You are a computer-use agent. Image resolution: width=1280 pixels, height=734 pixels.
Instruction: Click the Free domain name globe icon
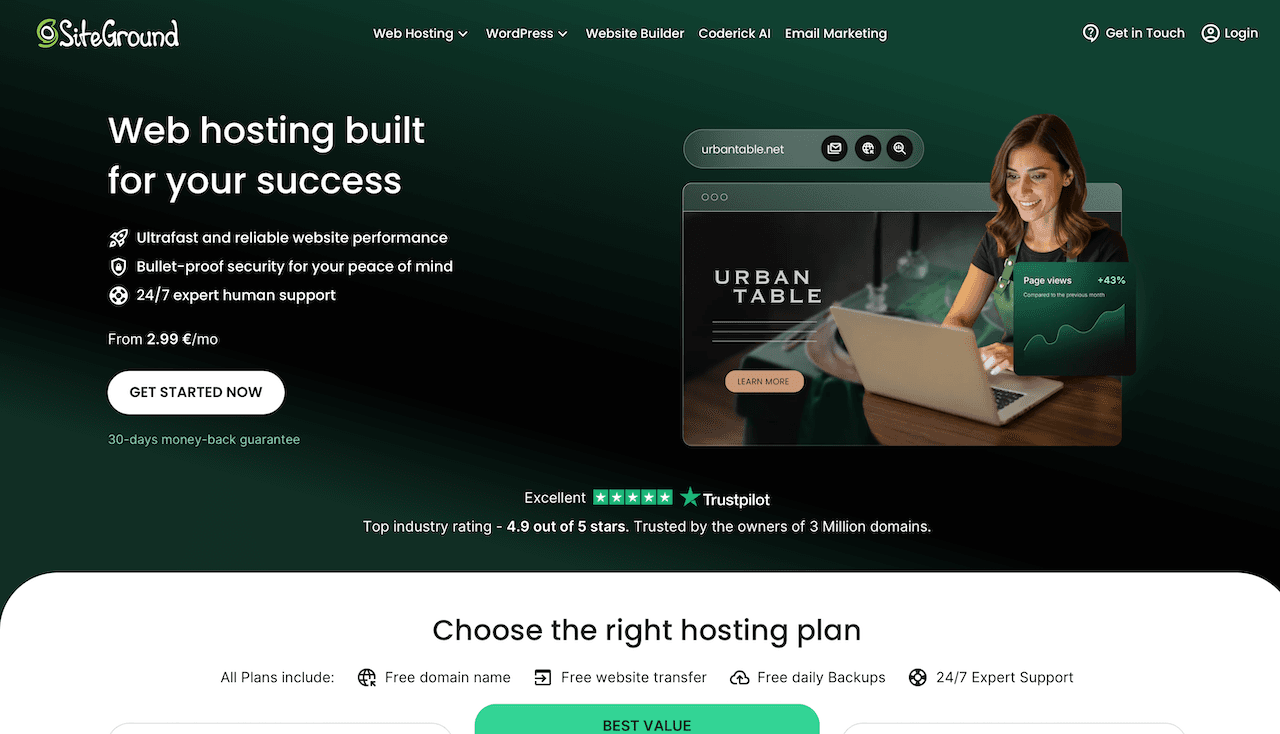coord(367,677)
